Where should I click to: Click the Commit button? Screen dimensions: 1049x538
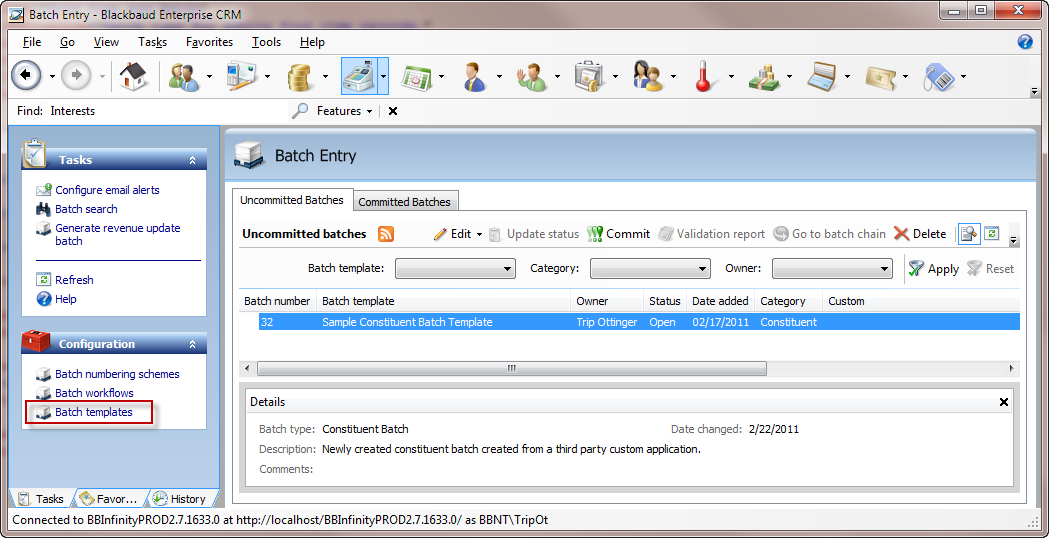point(619,234)
